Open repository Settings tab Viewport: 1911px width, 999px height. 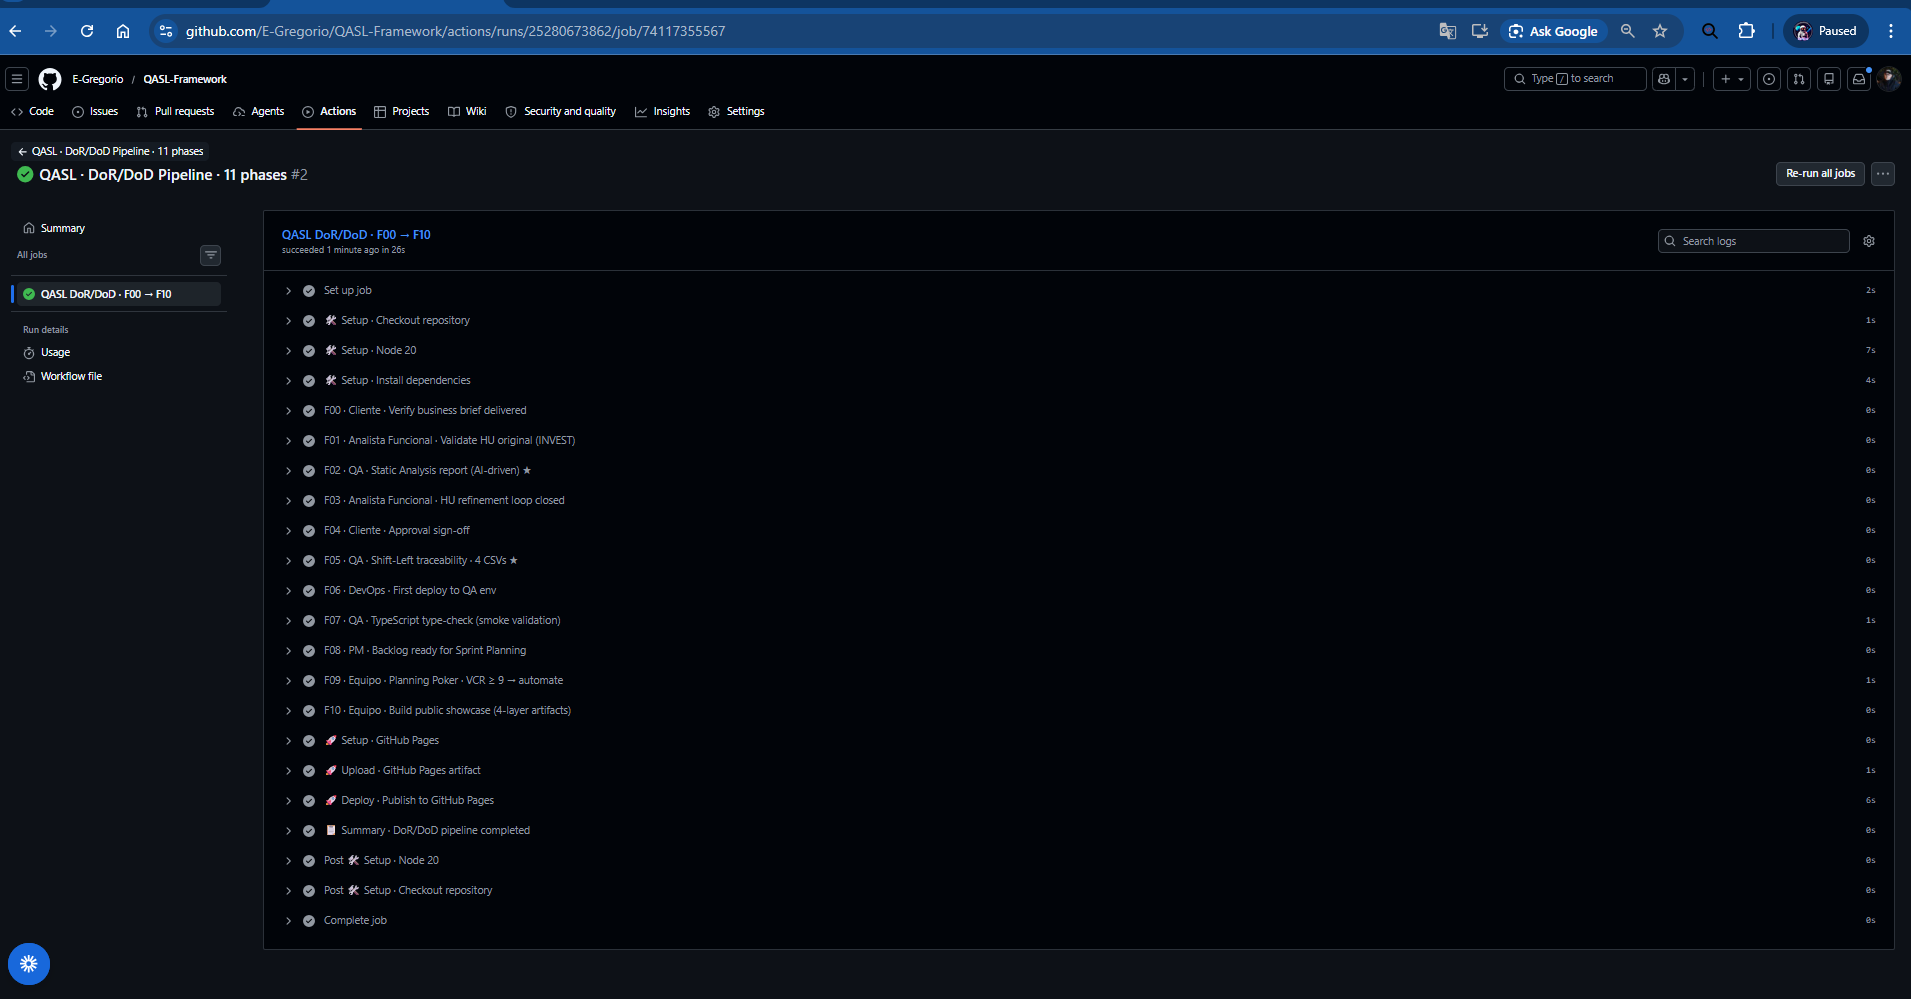click(x=736, y=111)
